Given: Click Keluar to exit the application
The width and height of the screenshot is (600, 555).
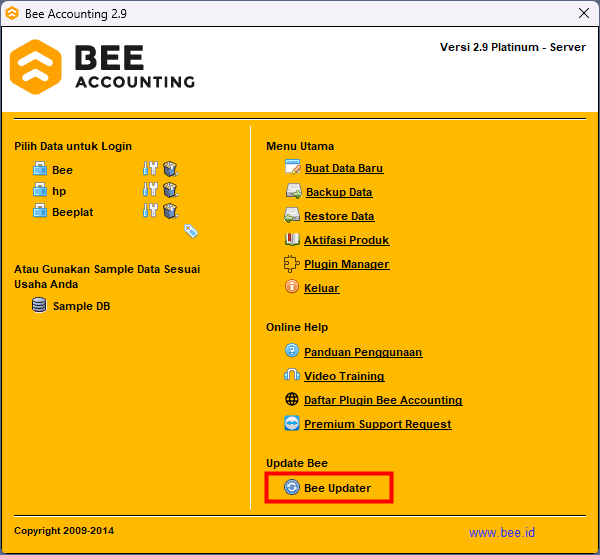Looking at the screenshot, I should pyautogui.click(x=321, y=288).
